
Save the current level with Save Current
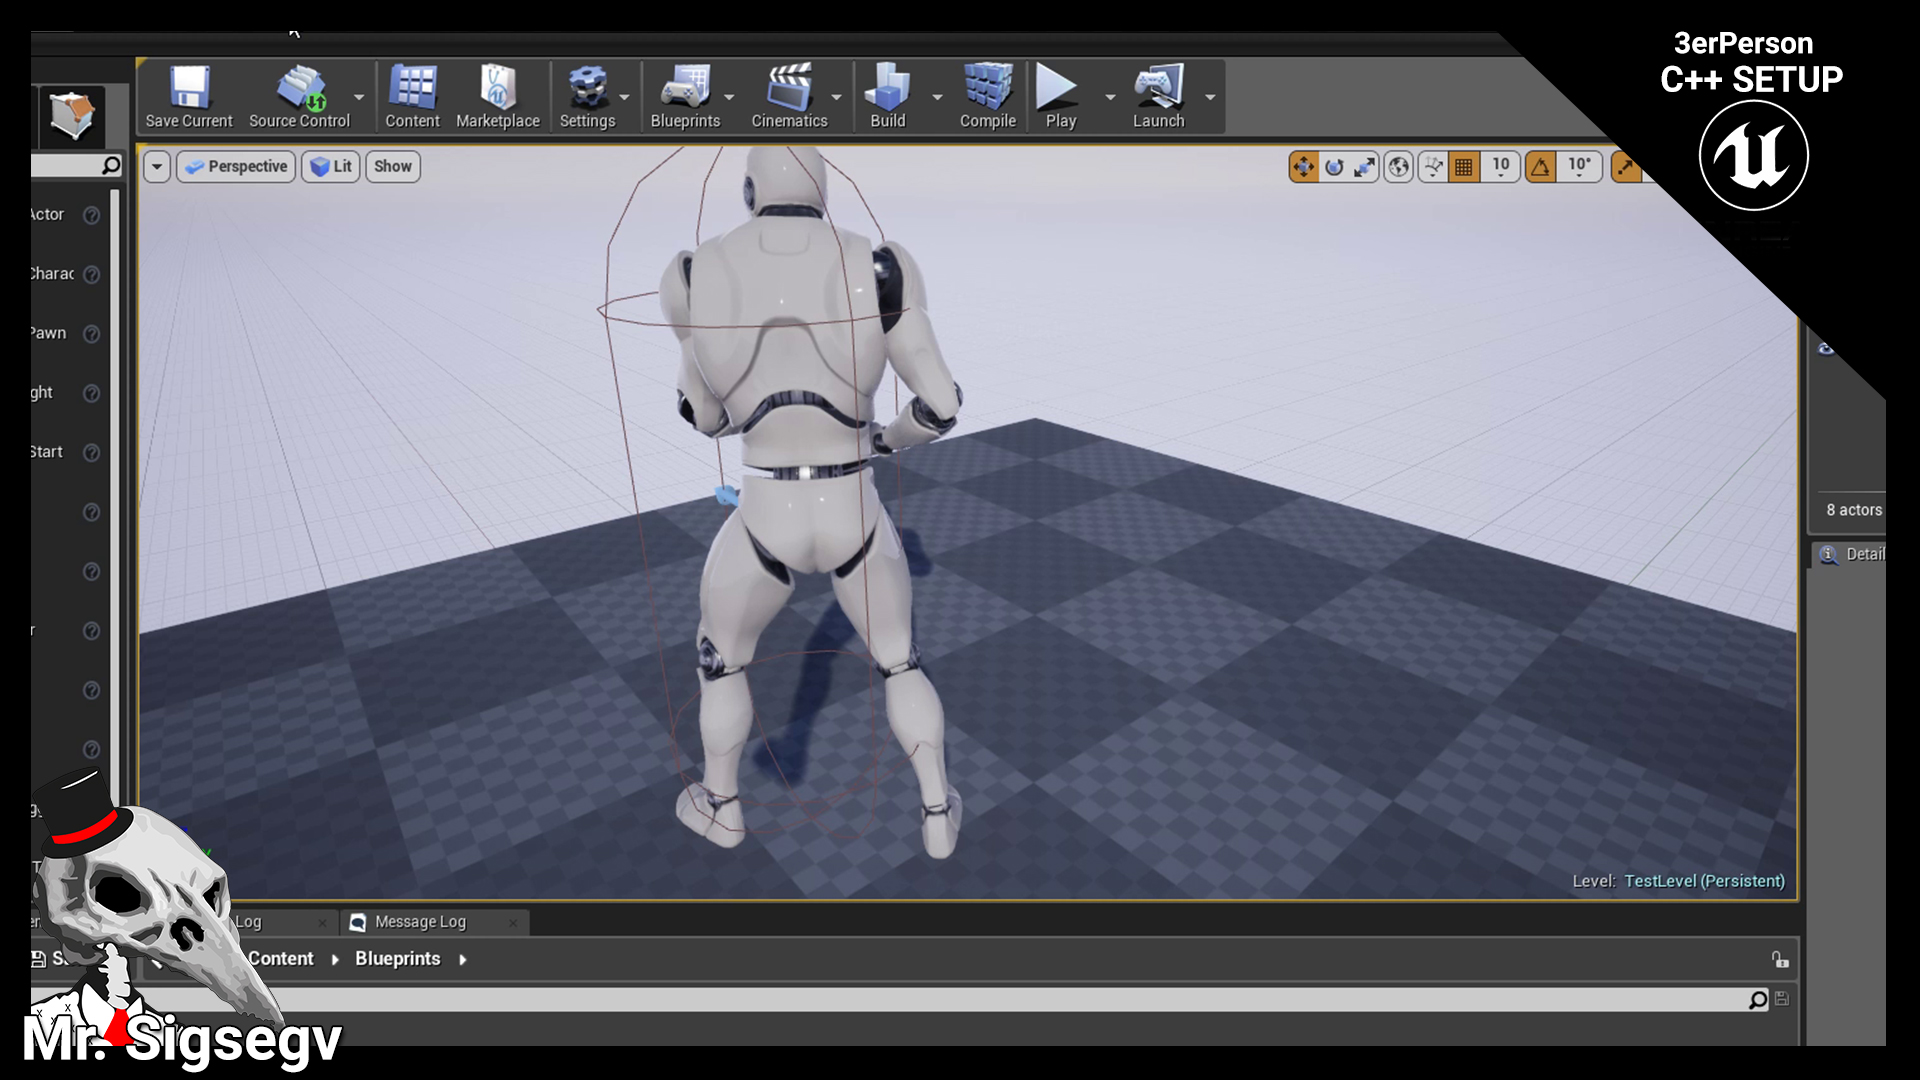coord(187,95)
